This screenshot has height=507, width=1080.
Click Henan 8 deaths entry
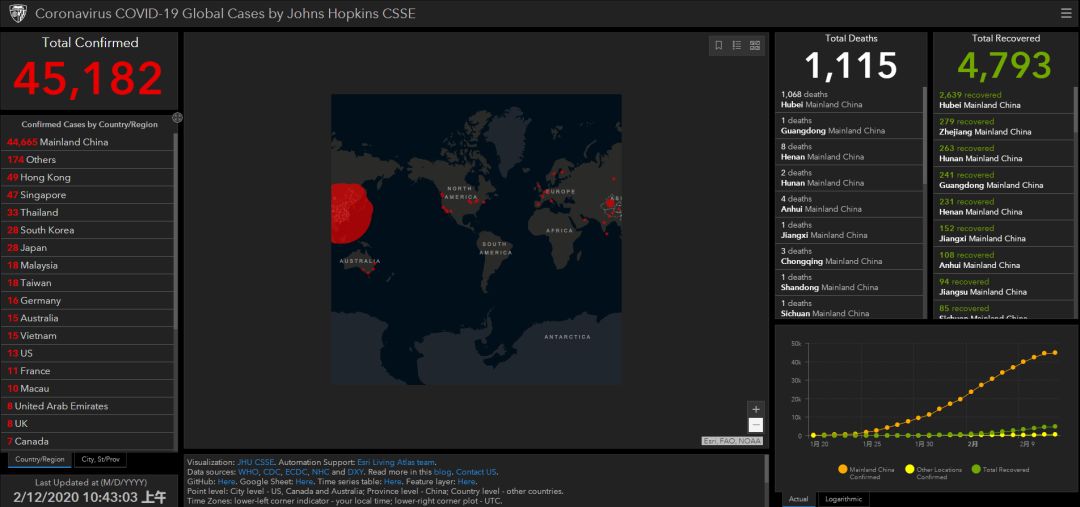(849, 152)
